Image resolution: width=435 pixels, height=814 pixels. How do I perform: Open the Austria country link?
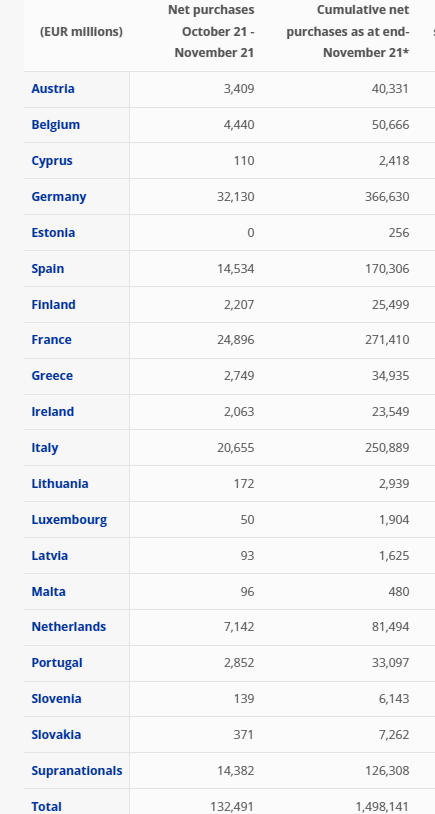pyautogui.click(x=52, y=89)
